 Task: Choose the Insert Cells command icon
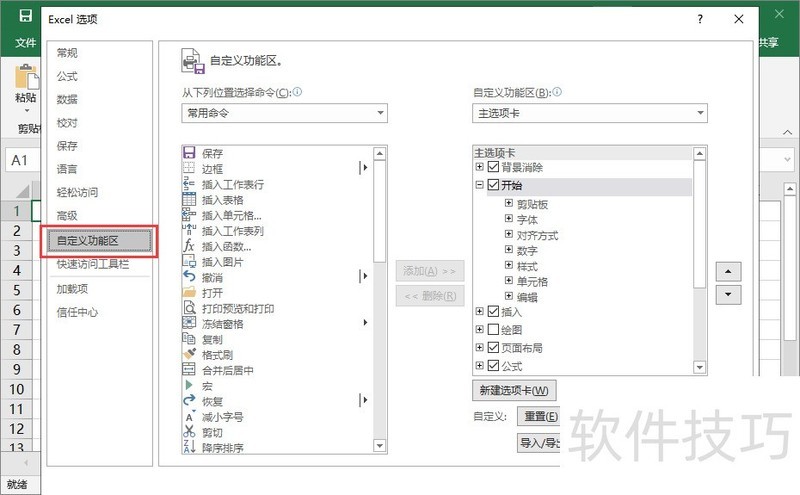coord(189,214)
